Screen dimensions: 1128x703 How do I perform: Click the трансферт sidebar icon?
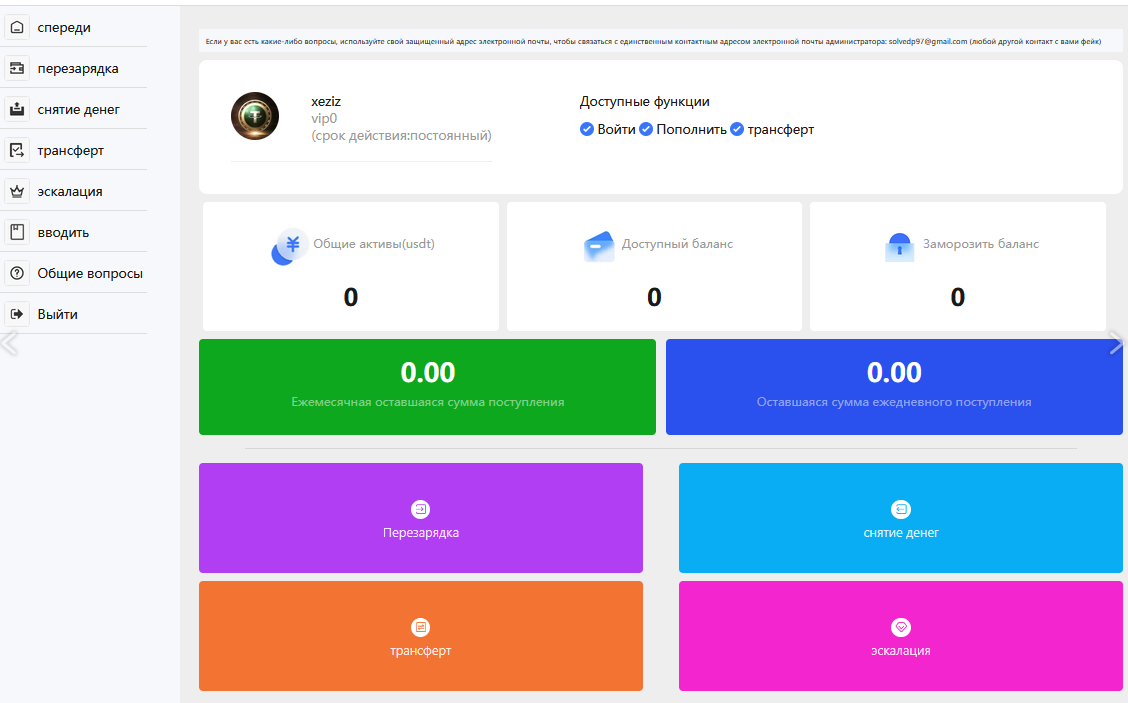(17, 151)
